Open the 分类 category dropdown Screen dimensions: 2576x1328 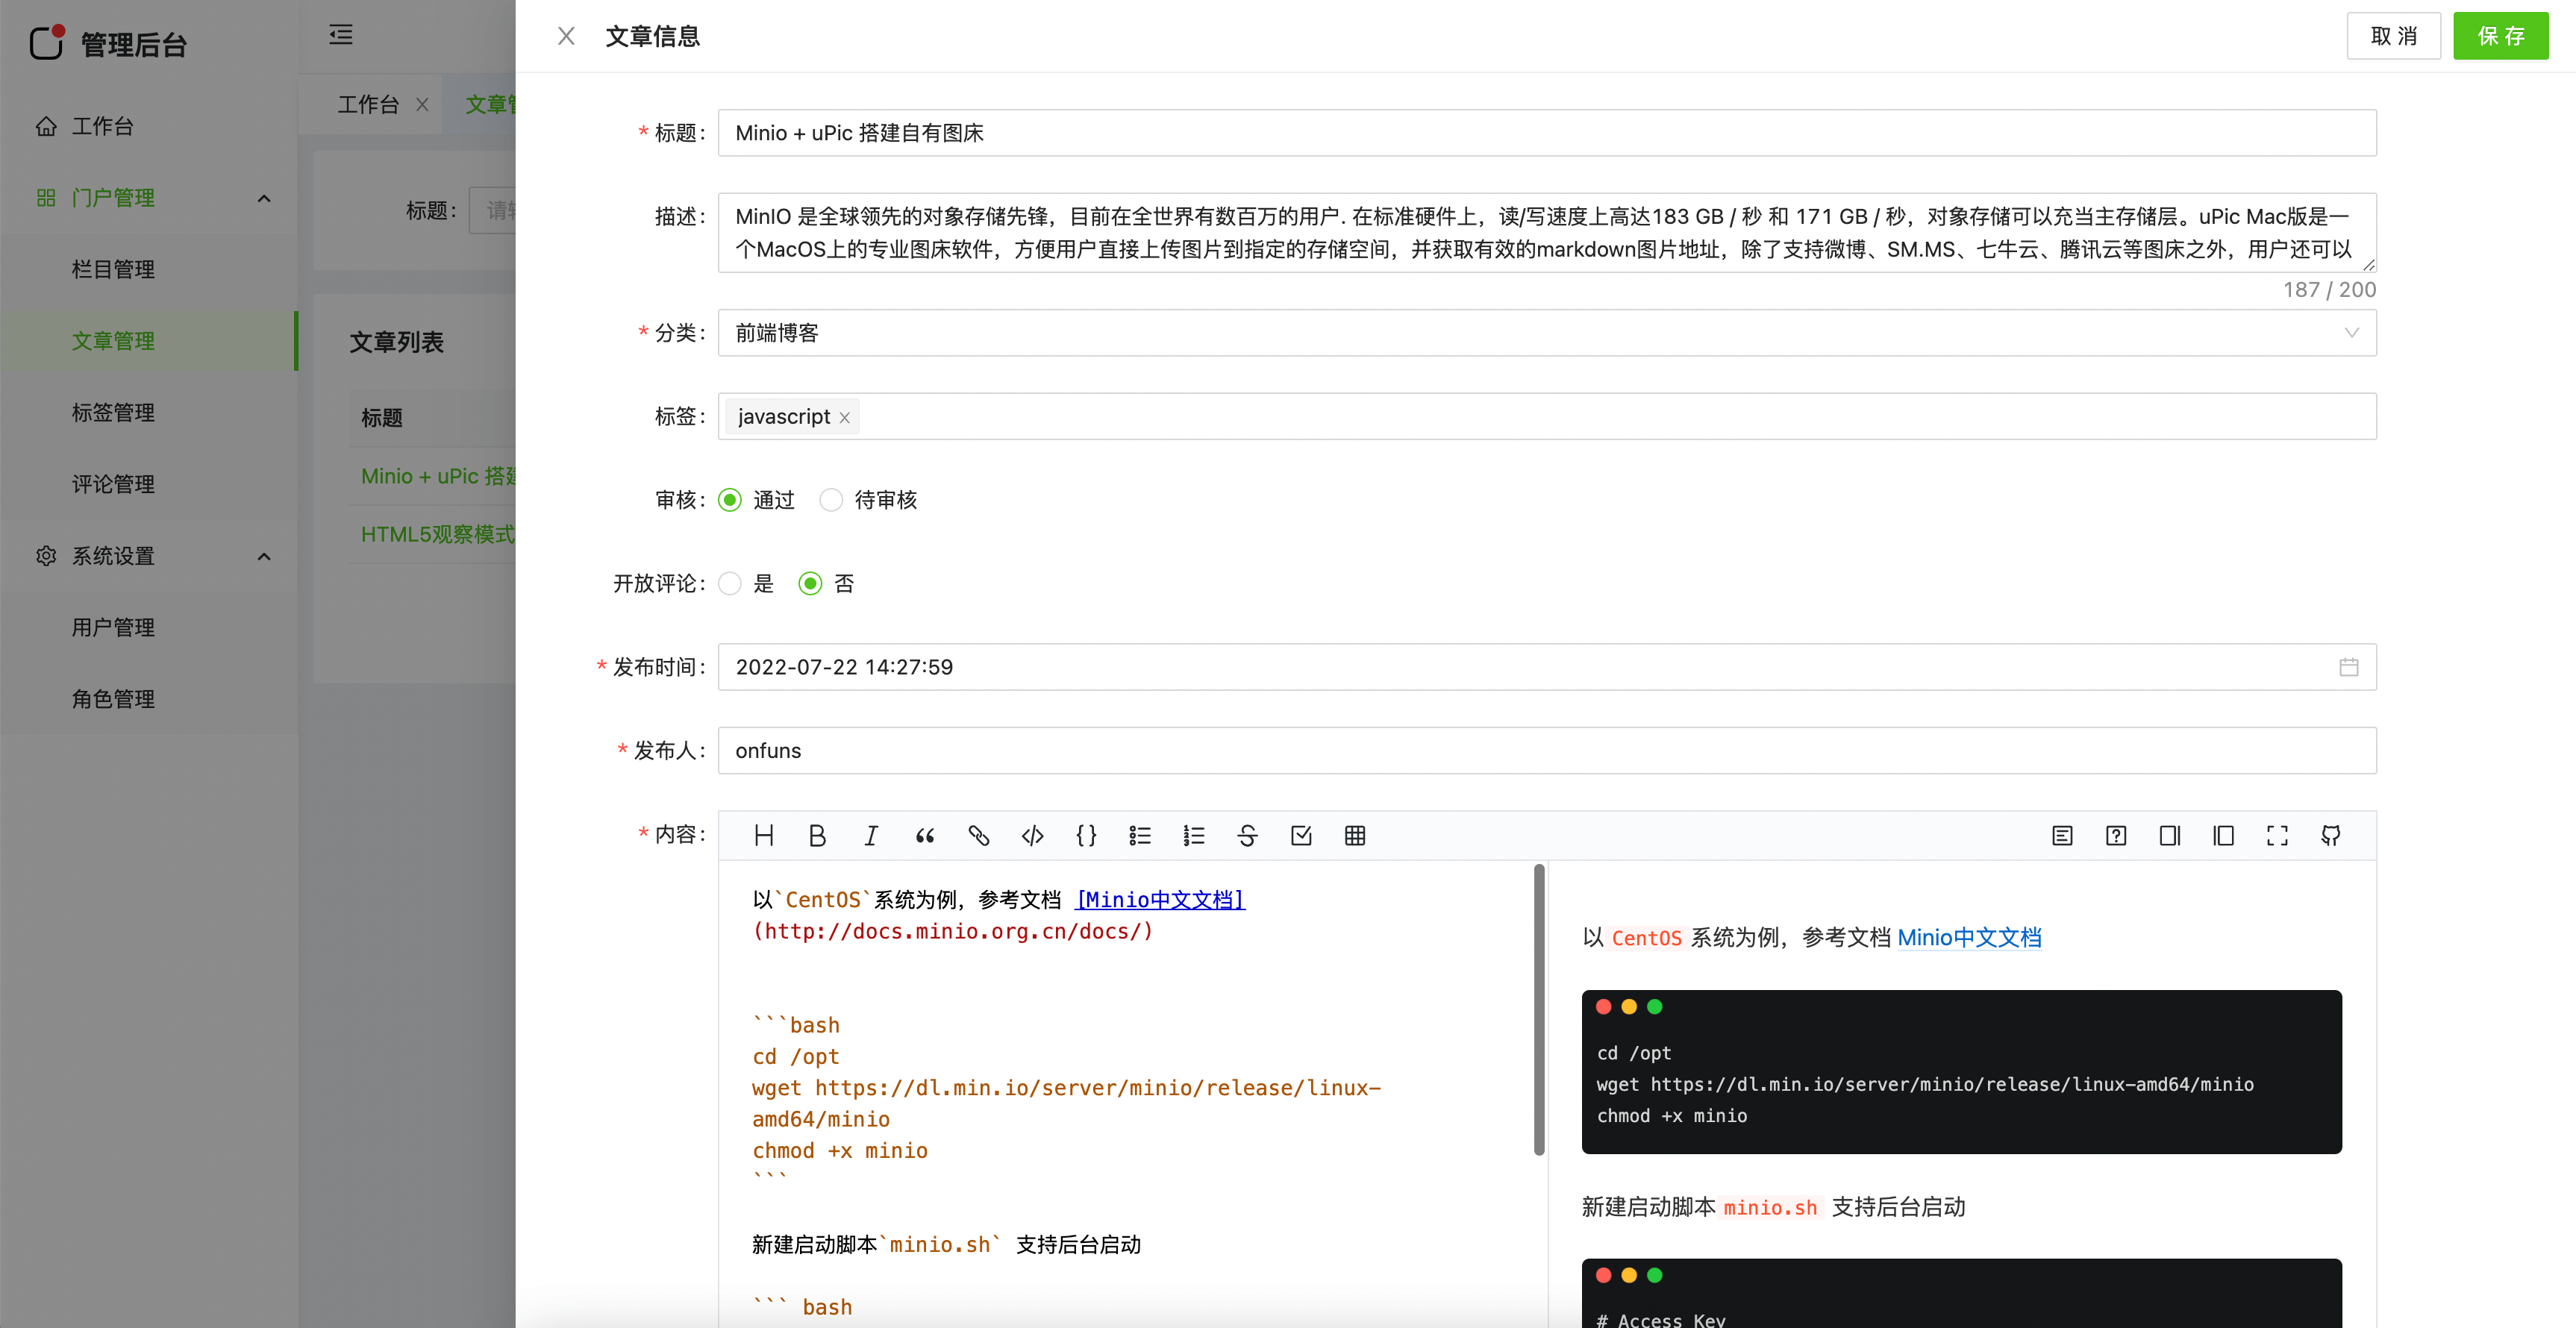pyautogui.click(x=1546, y=333)
